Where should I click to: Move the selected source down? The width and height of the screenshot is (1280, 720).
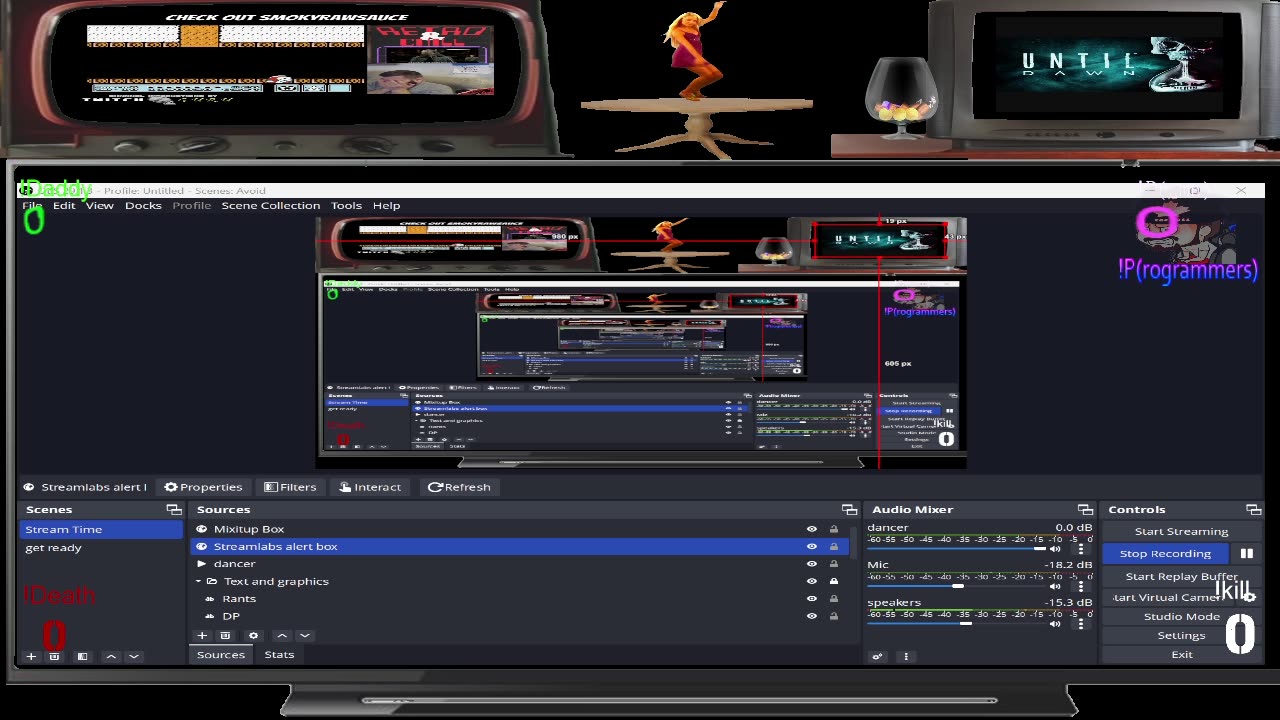(x=305, y=635)
